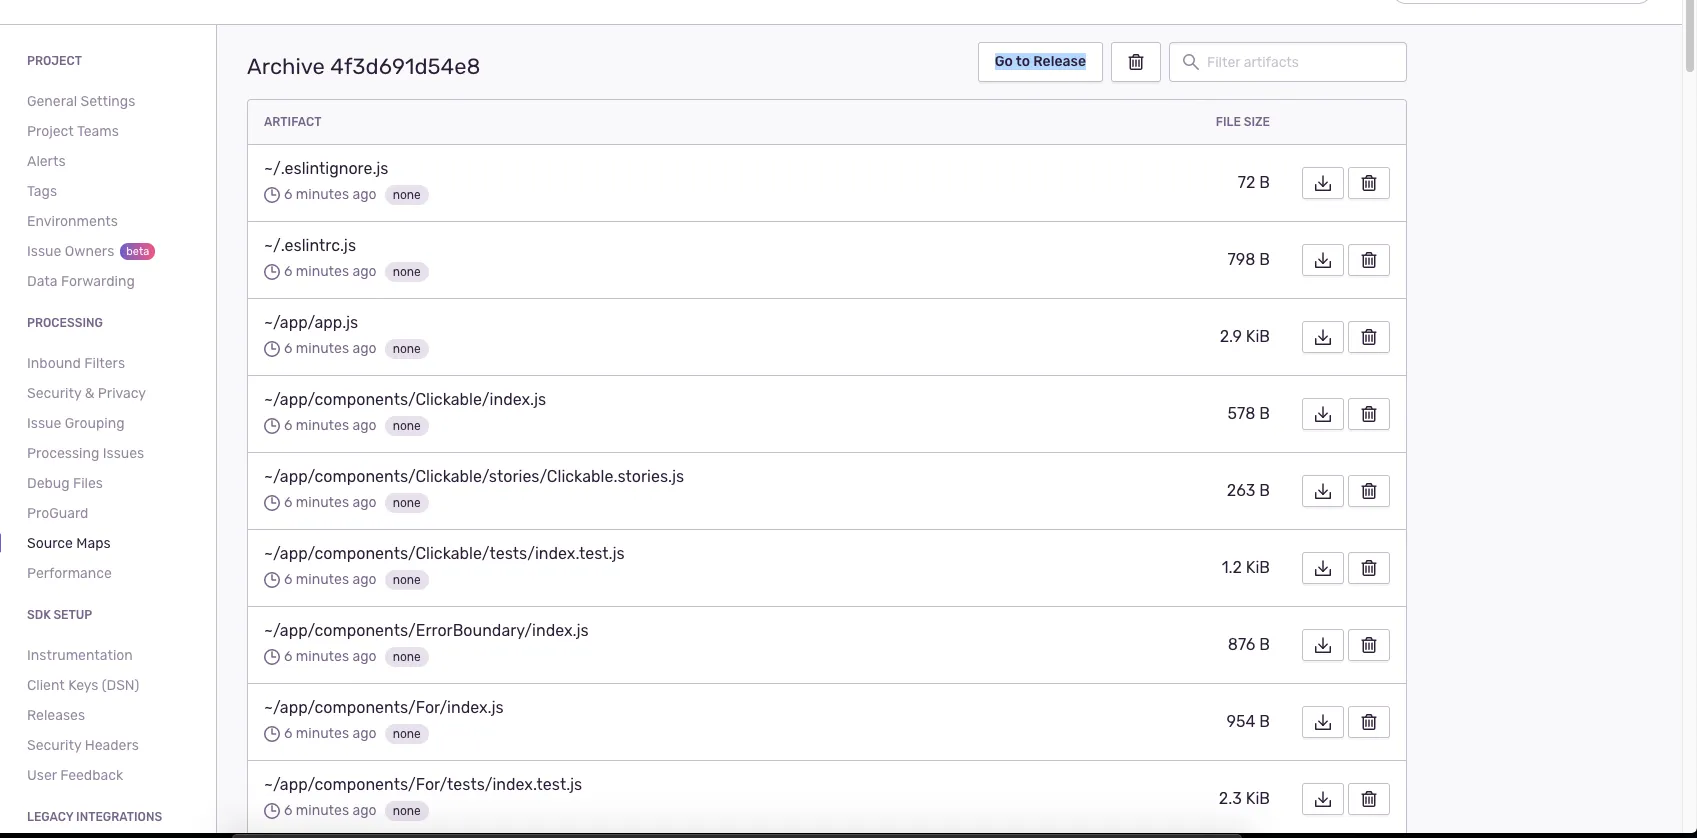
Task: Open Security Headers page
Action: click(x=83, y=745)
